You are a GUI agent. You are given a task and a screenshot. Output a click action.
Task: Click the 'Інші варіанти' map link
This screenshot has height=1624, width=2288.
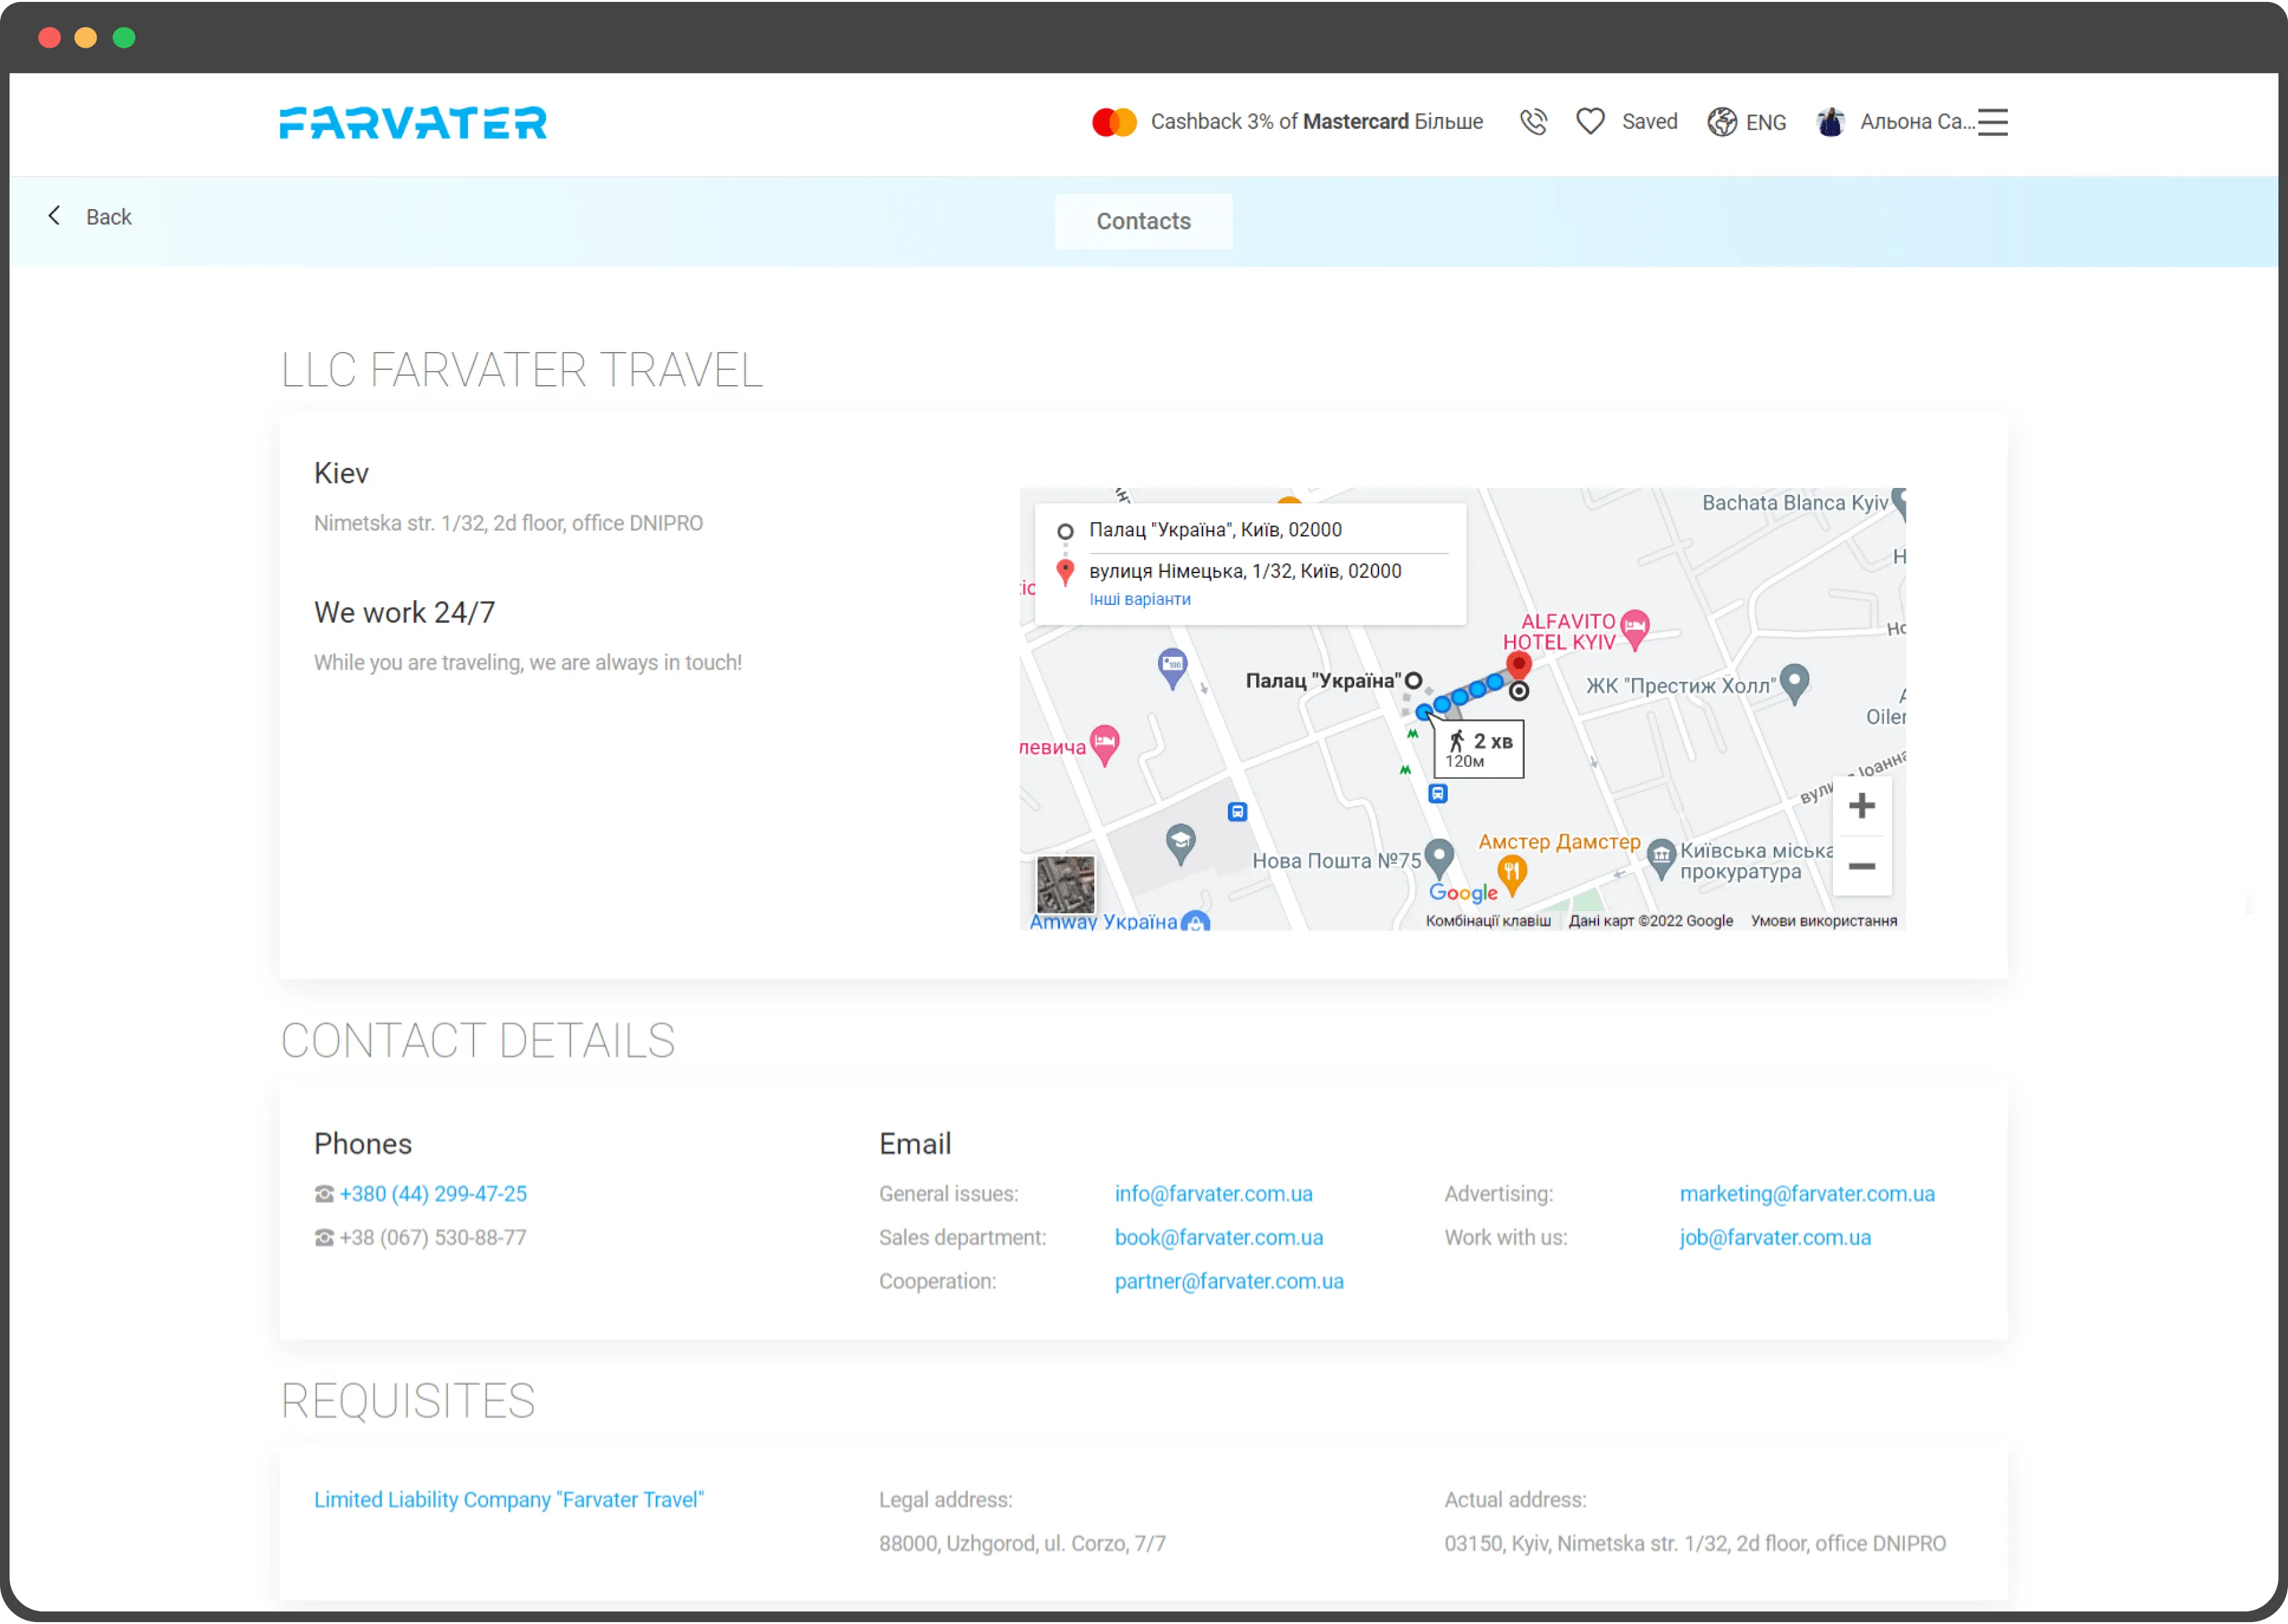[x=1139, y=599]
